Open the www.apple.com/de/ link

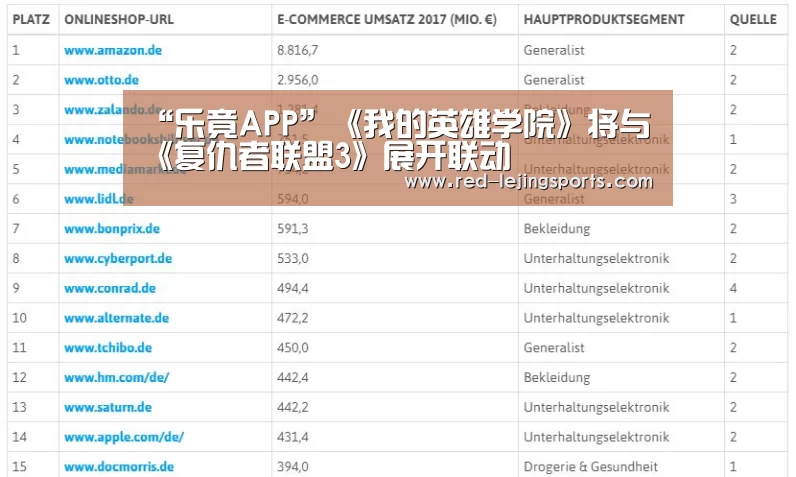coord(124,437)
